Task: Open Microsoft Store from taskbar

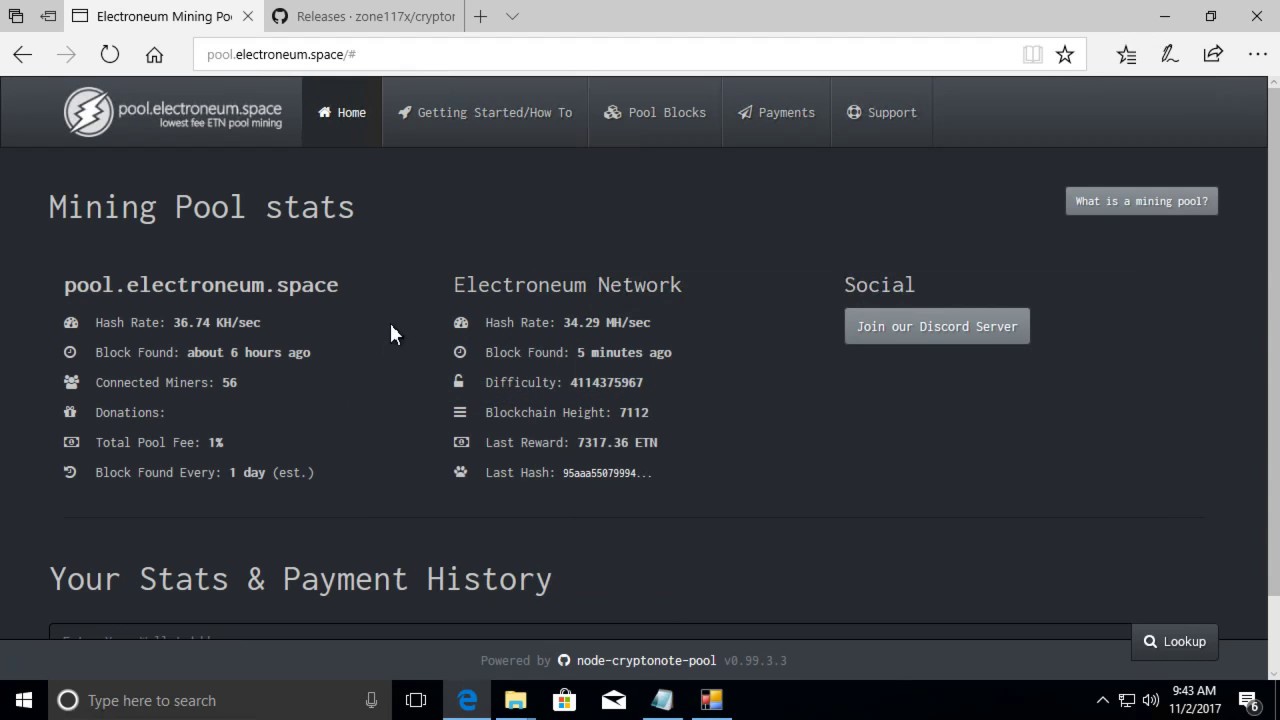Action: [565, 700]
